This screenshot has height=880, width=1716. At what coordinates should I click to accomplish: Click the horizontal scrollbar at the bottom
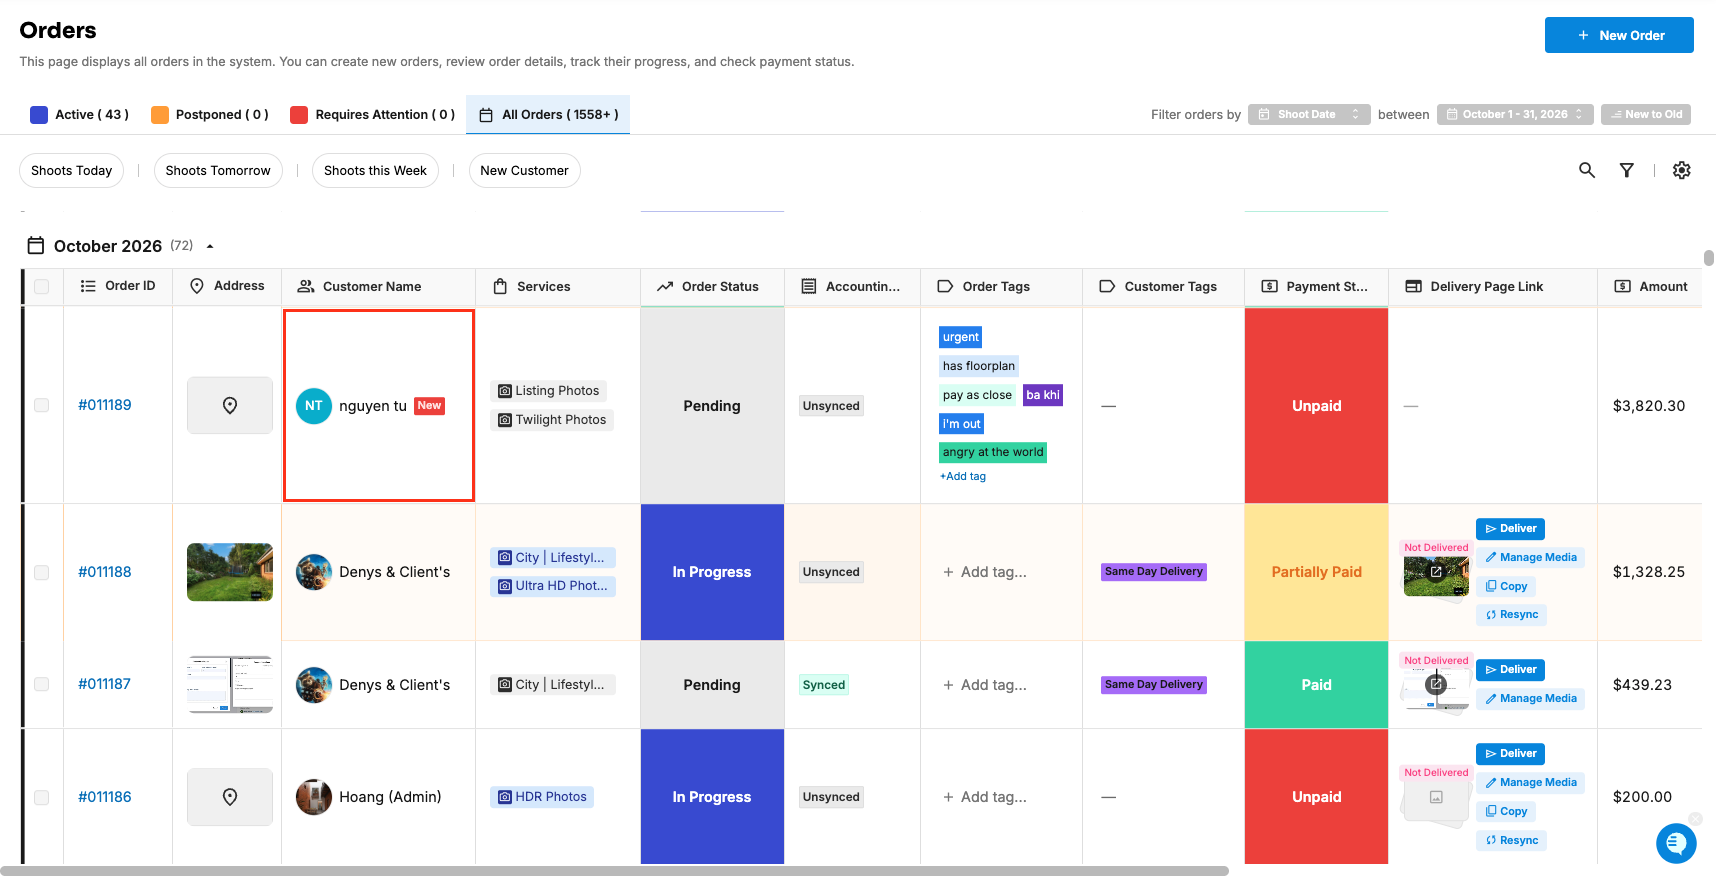click(x=614, y=871)
